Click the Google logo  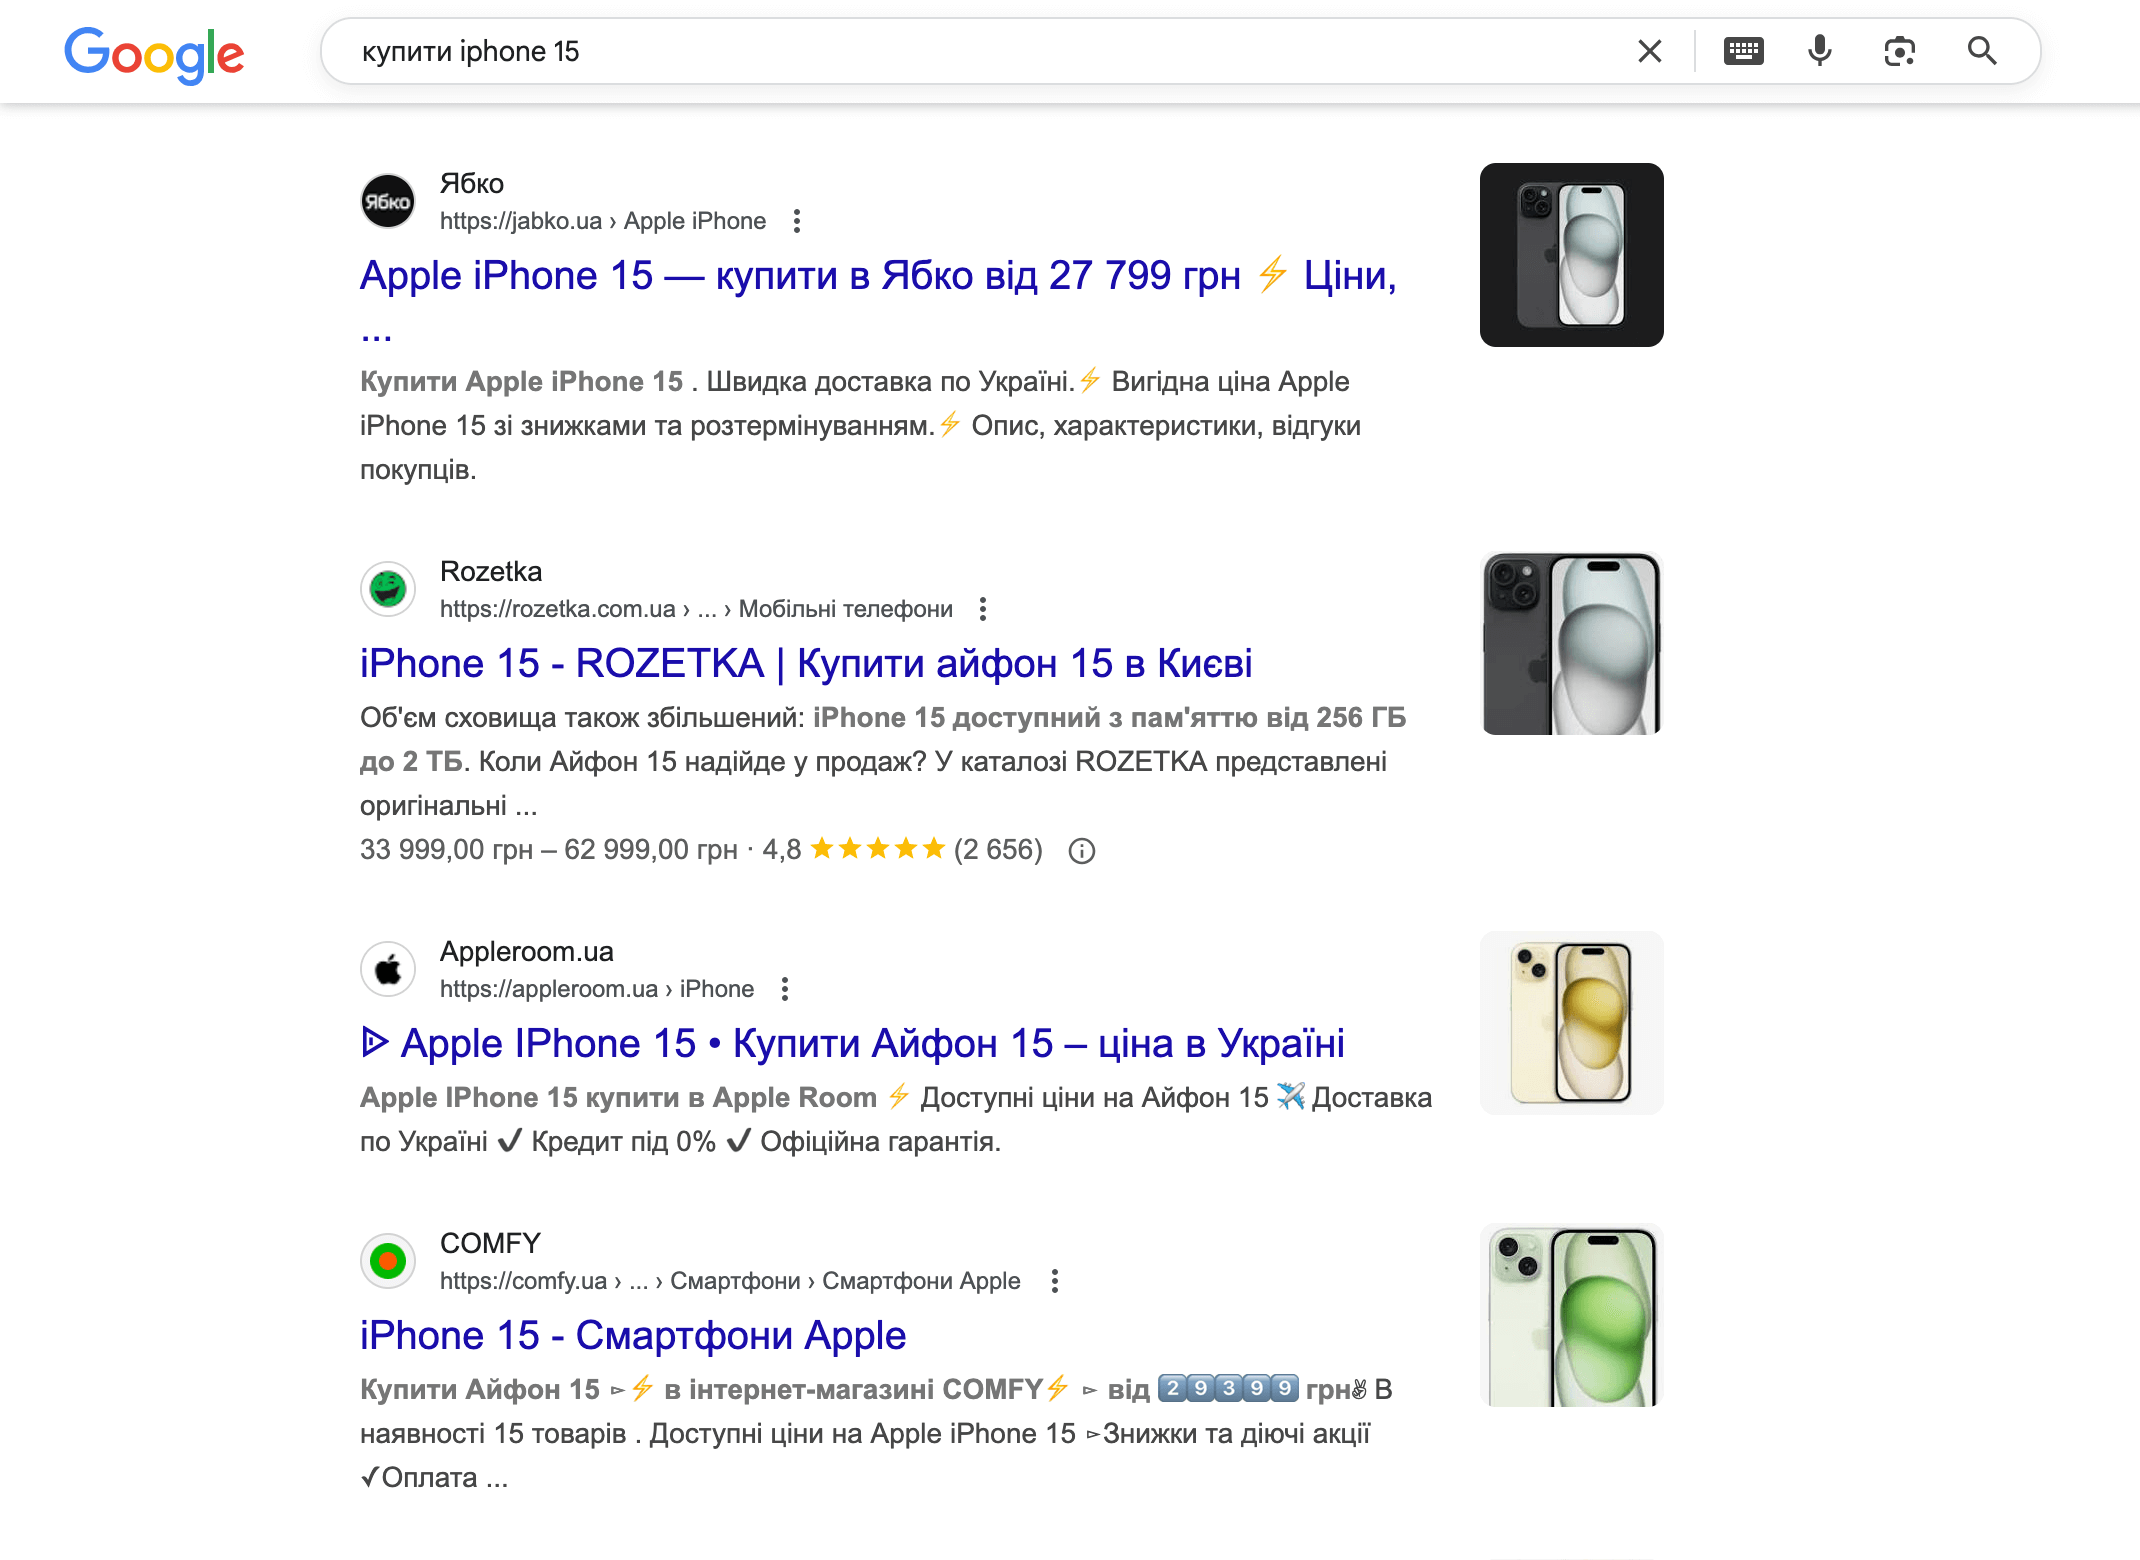(x=154, y=54)
